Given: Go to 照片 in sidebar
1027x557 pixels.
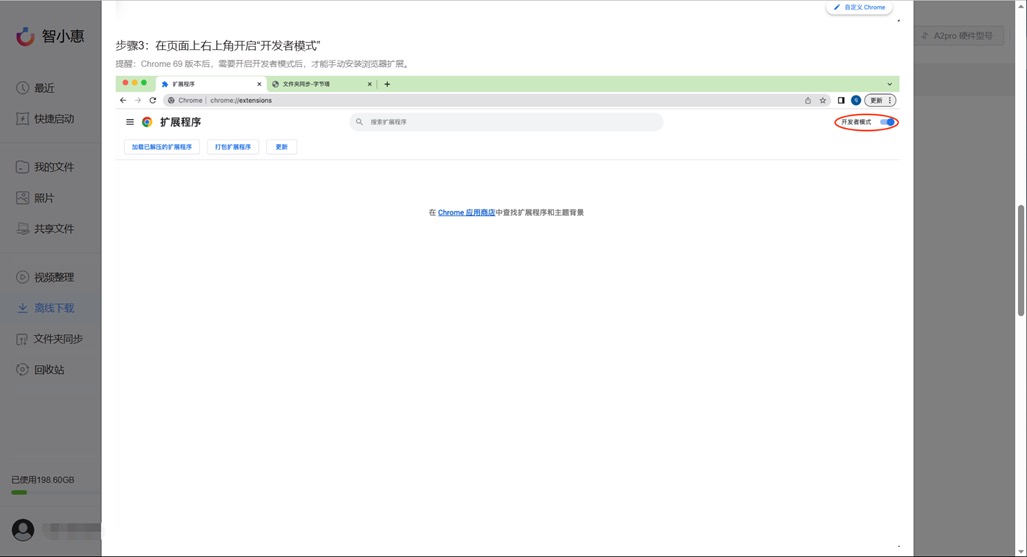Looking at the screenshot, I should click(44, 198).
